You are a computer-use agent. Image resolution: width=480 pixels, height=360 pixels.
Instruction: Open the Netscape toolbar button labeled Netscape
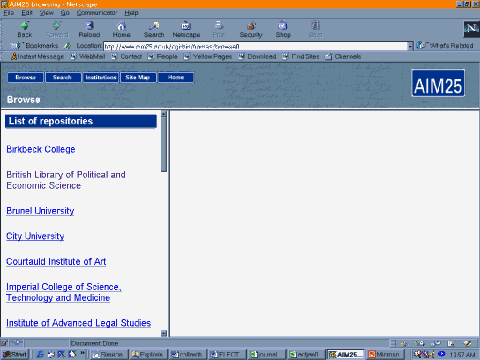(186, 29)
